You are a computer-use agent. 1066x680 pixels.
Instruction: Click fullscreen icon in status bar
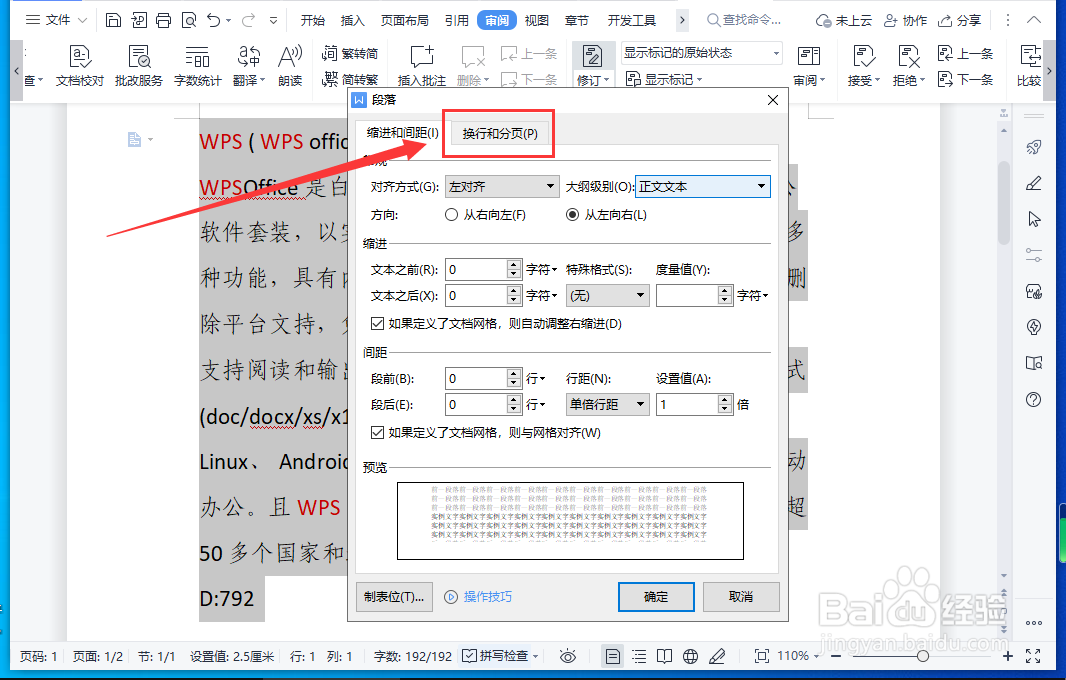1033,656
